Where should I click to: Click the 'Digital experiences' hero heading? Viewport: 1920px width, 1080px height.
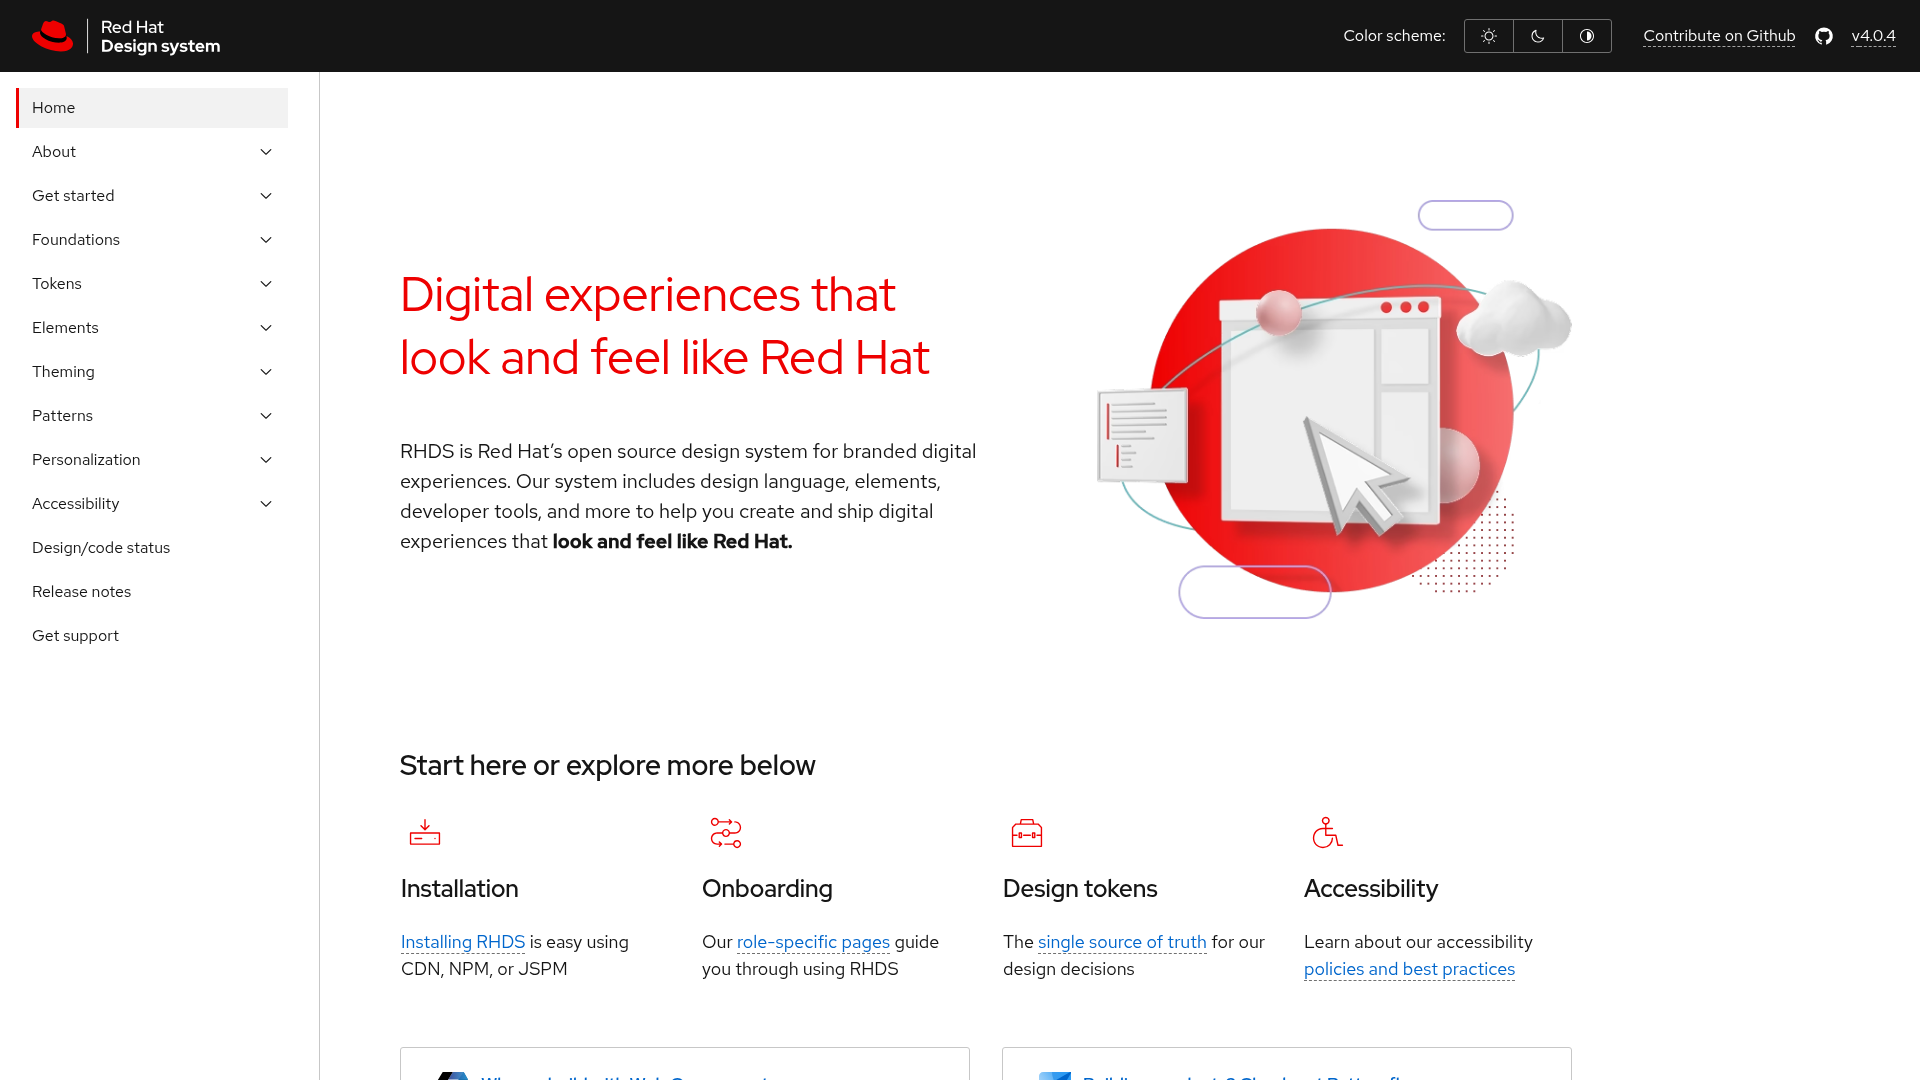[x=665, y=326]
